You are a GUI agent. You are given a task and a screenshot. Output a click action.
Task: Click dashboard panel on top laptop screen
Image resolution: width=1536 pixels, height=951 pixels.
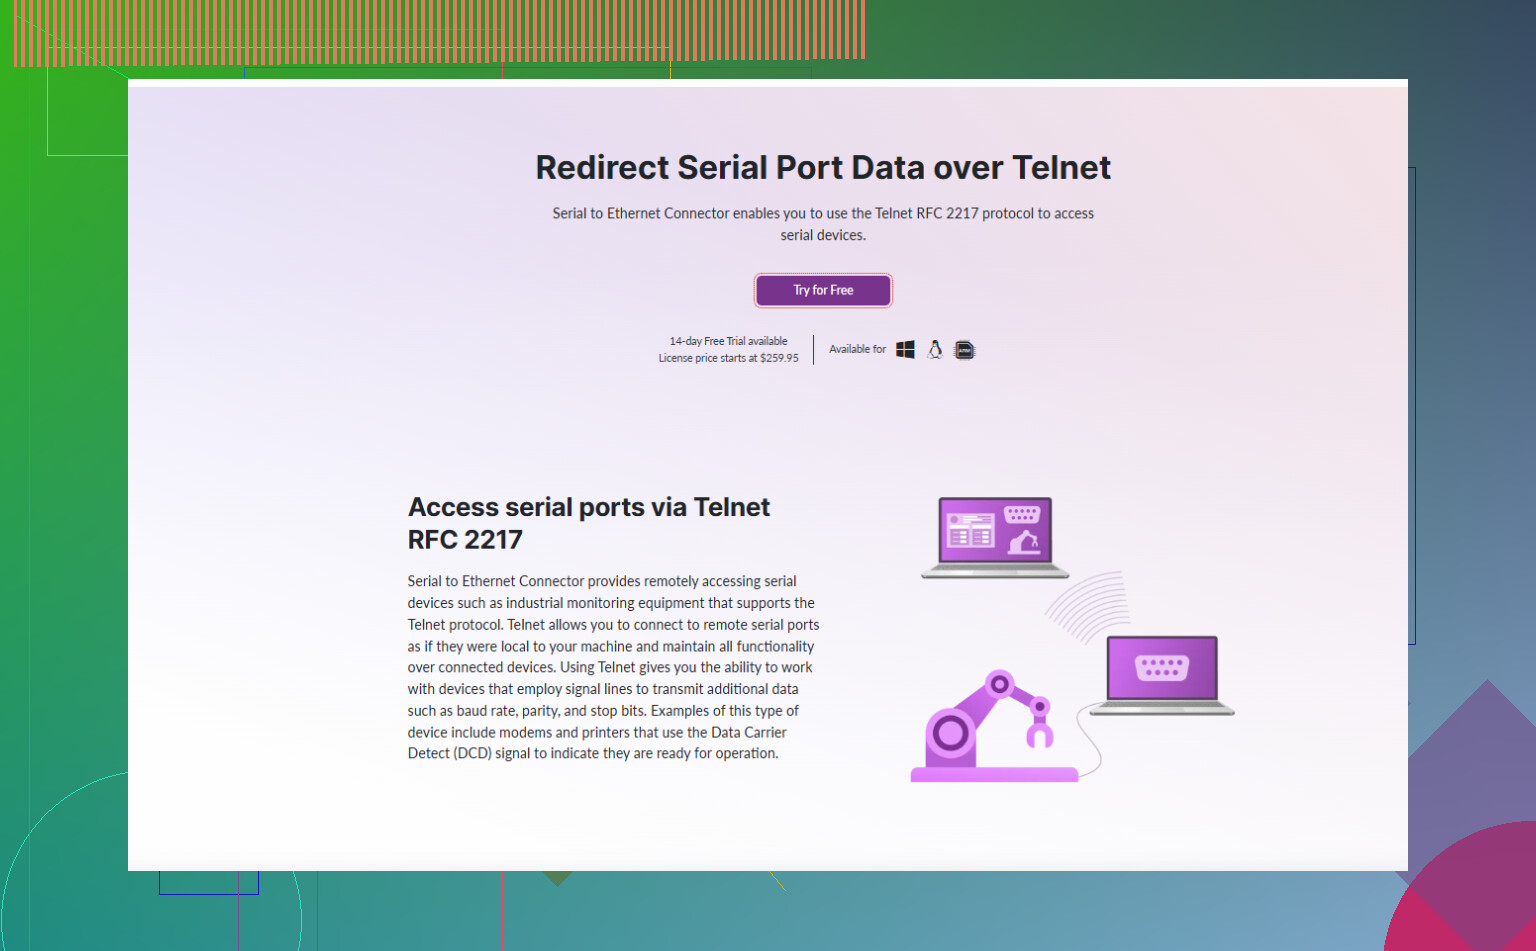click(x=970, y=530)
